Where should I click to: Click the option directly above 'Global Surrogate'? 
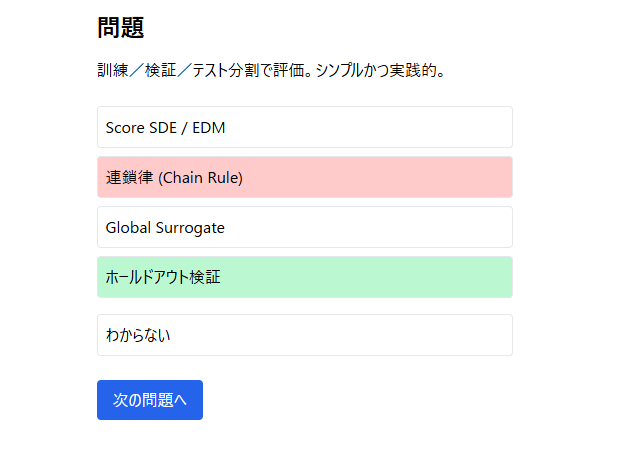[x=304, y=177]
